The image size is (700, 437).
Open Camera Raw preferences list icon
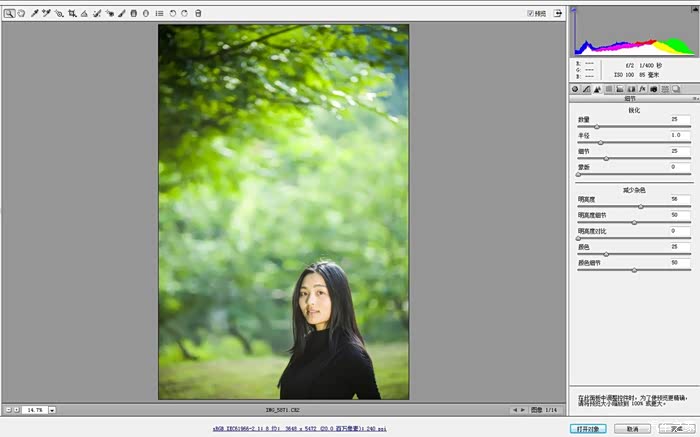coord(159,13)
